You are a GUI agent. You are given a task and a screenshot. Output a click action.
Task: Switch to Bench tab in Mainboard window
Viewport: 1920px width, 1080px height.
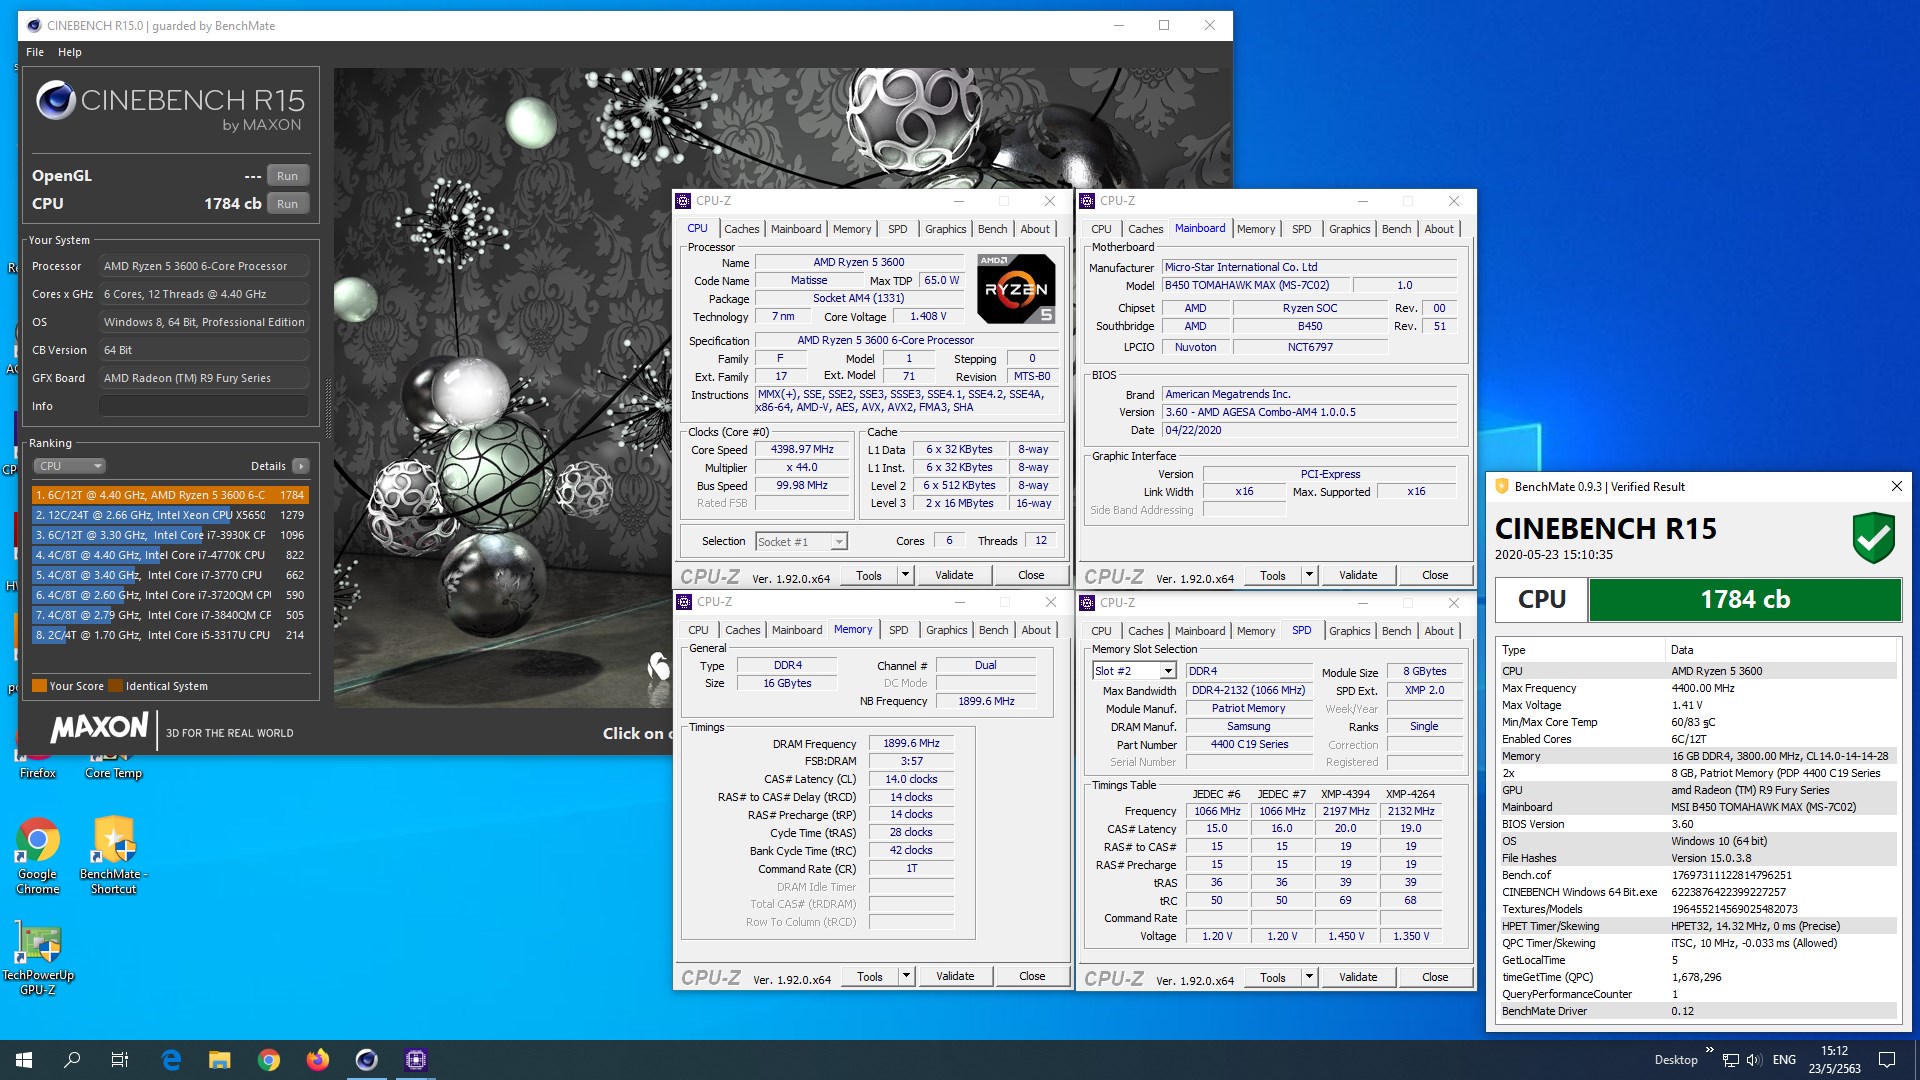(1396, 229)
